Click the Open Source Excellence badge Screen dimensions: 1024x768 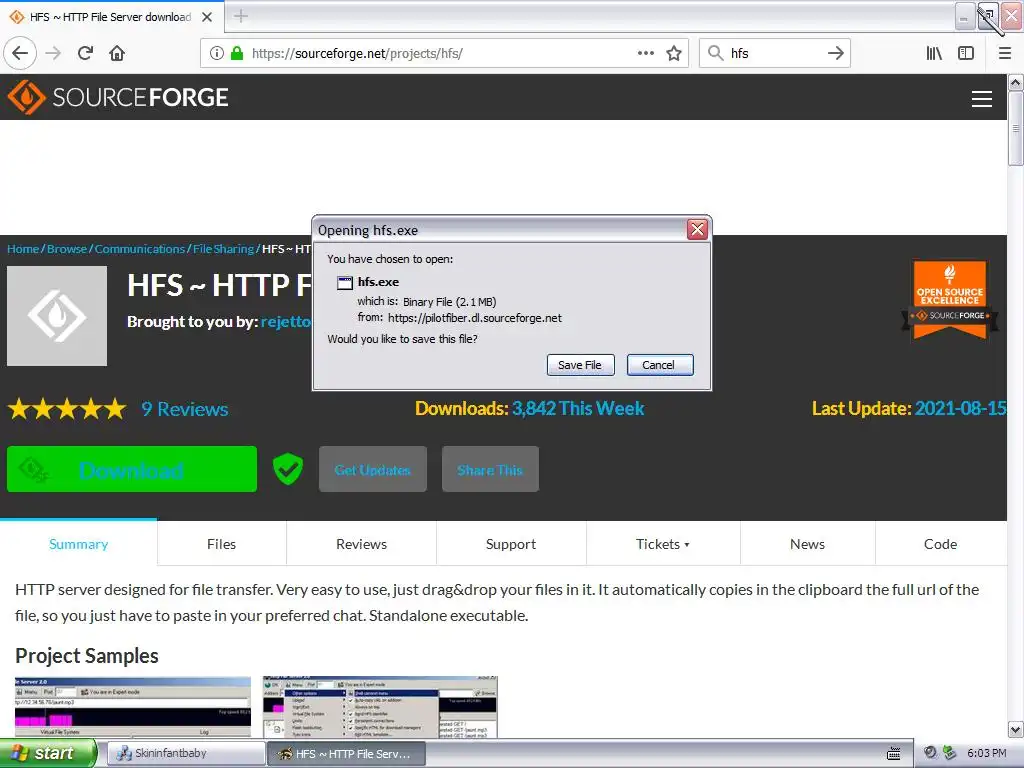[950, 300]
